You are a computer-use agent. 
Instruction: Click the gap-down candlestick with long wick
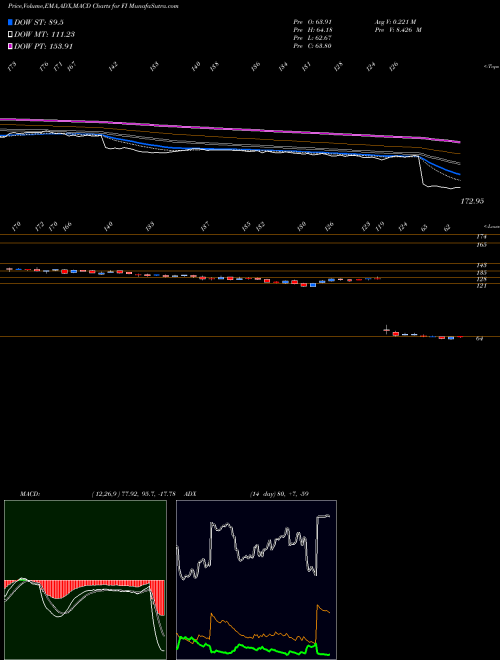point(386,330)
